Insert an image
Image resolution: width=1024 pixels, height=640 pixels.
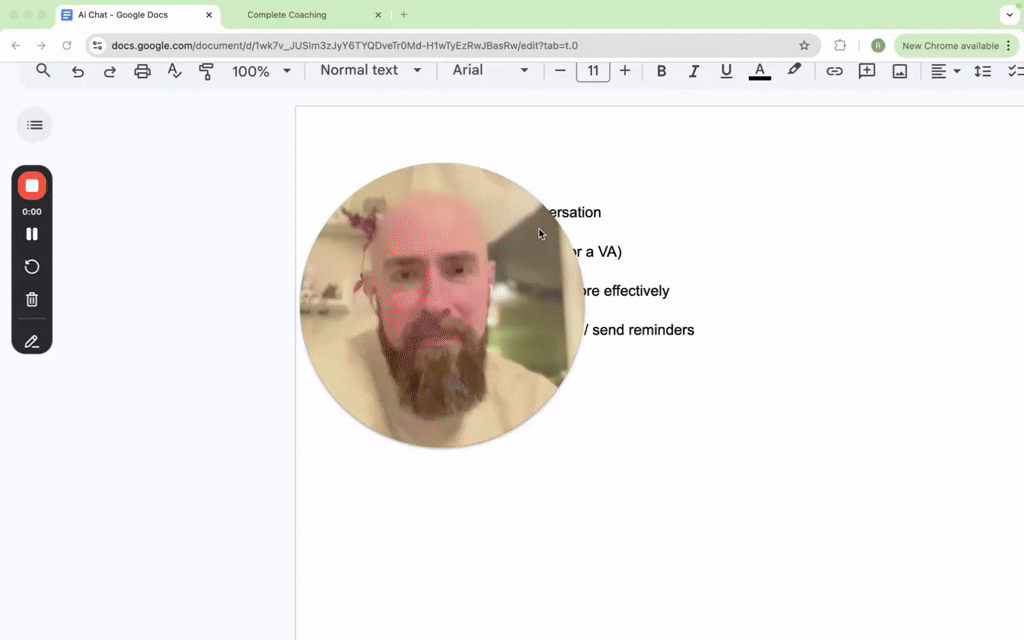click(x=900, y=71)
